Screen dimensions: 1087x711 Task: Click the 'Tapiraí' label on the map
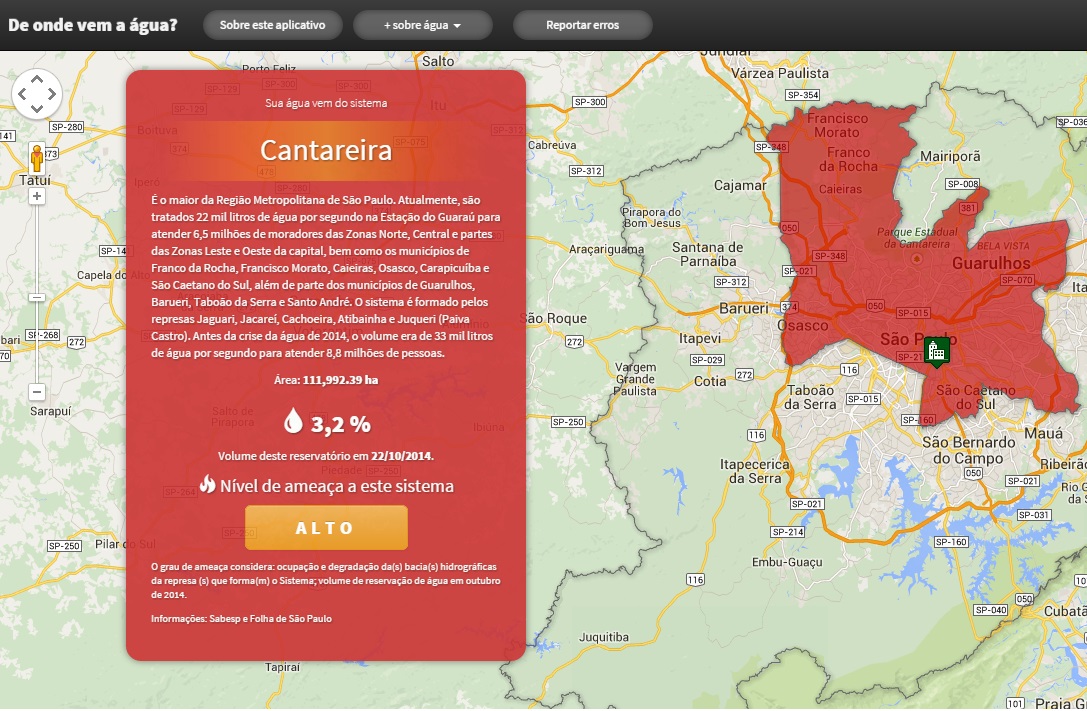click(282, 667)
